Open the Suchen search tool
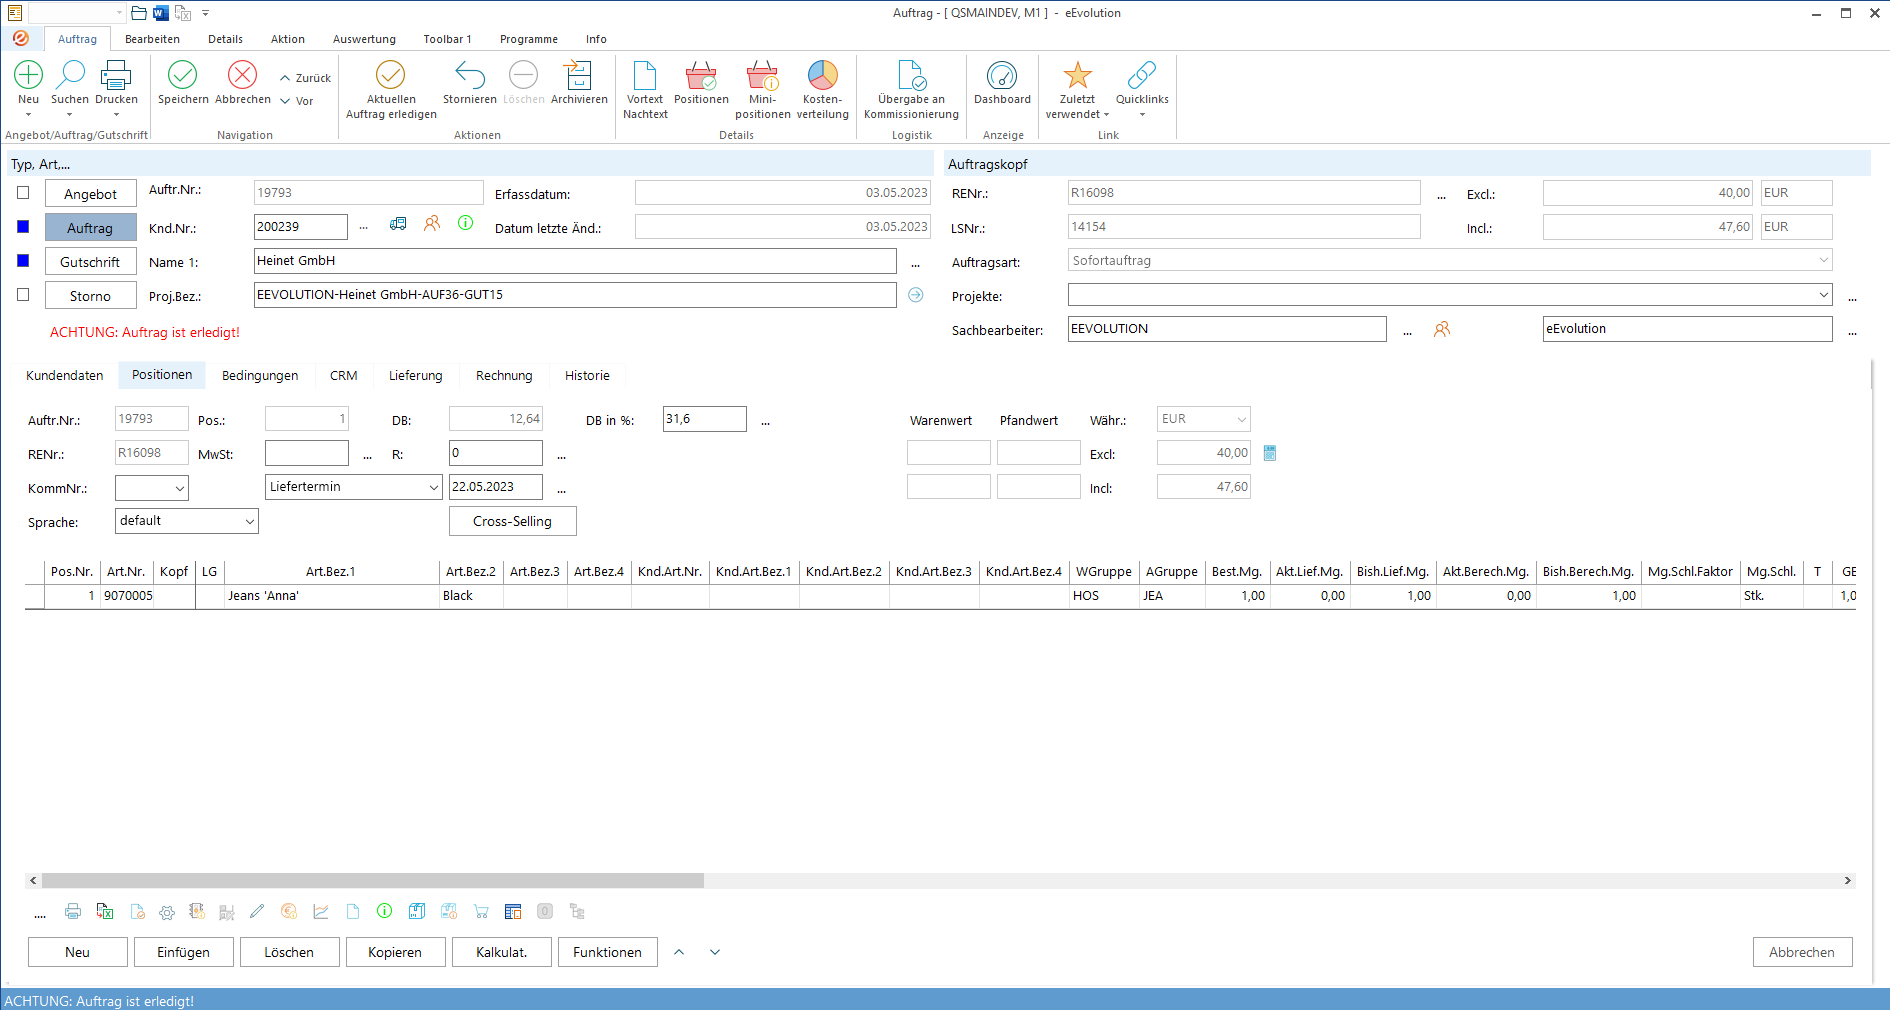This screenshot has height=1010, width=1890. (x=70, y=75)
